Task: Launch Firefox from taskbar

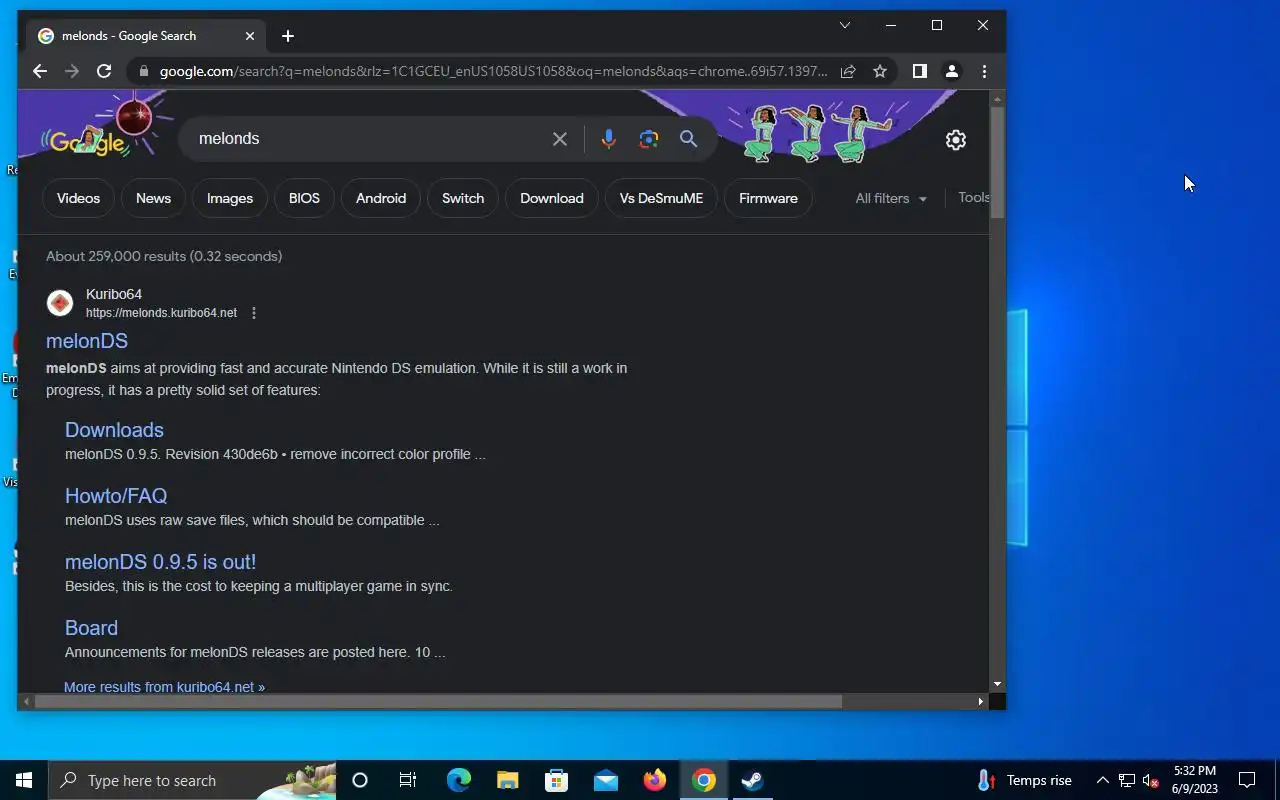Action: (x=654, y=780)
